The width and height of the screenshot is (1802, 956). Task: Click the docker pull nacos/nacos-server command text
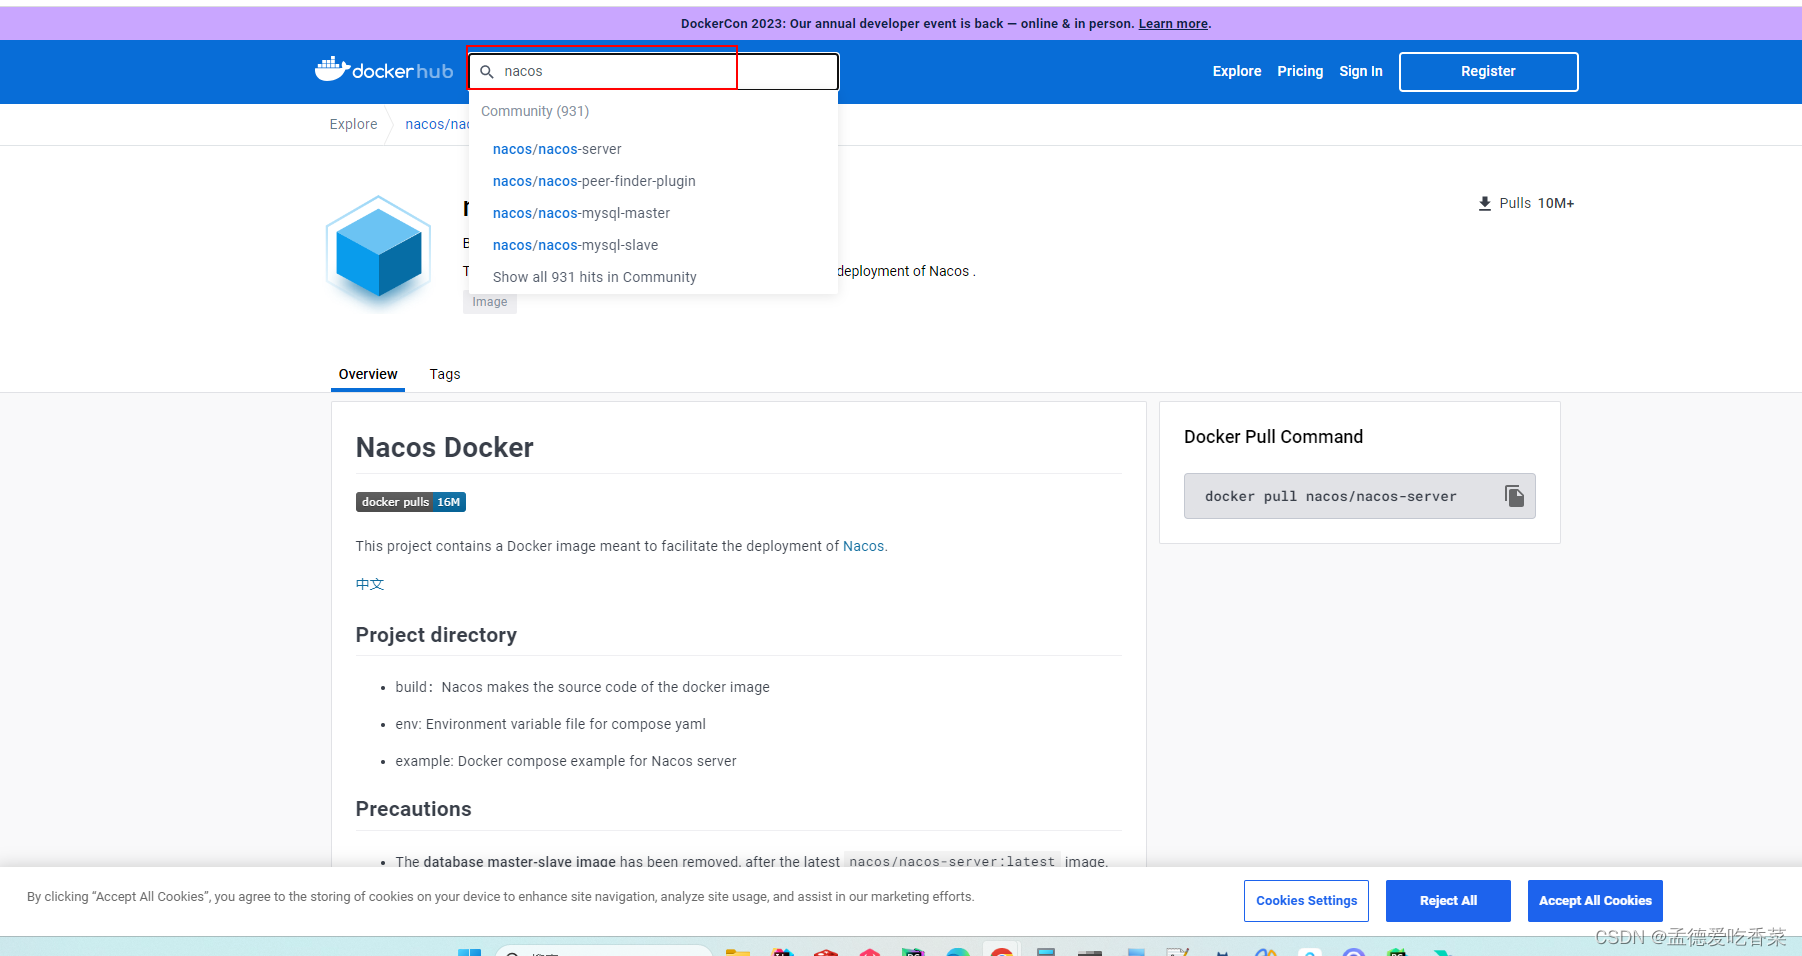coord(1330,496)
